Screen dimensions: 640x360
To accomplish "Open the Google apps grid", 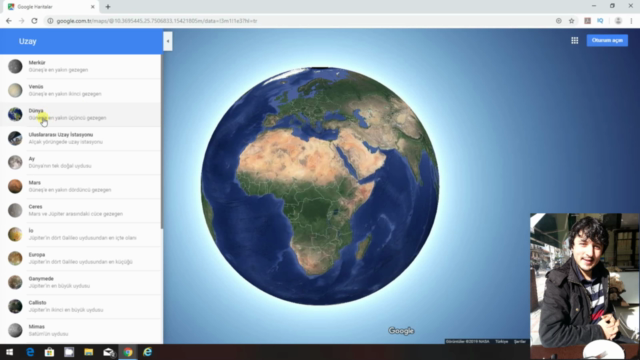I will [x=575, y=40].
